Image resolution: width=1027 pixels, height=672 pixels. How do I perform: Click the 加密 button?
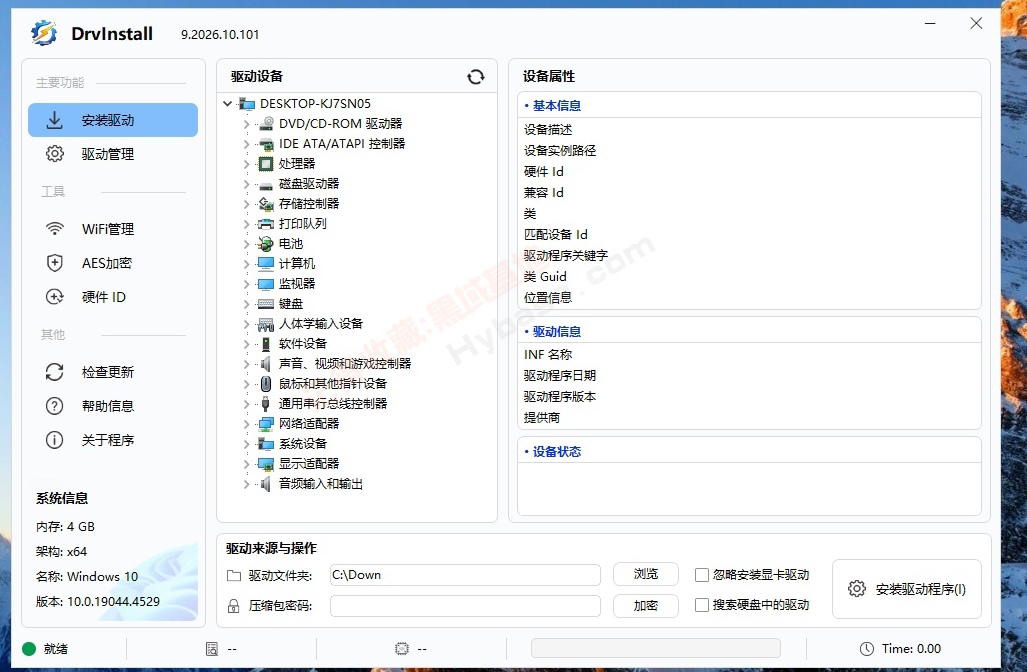646,606
